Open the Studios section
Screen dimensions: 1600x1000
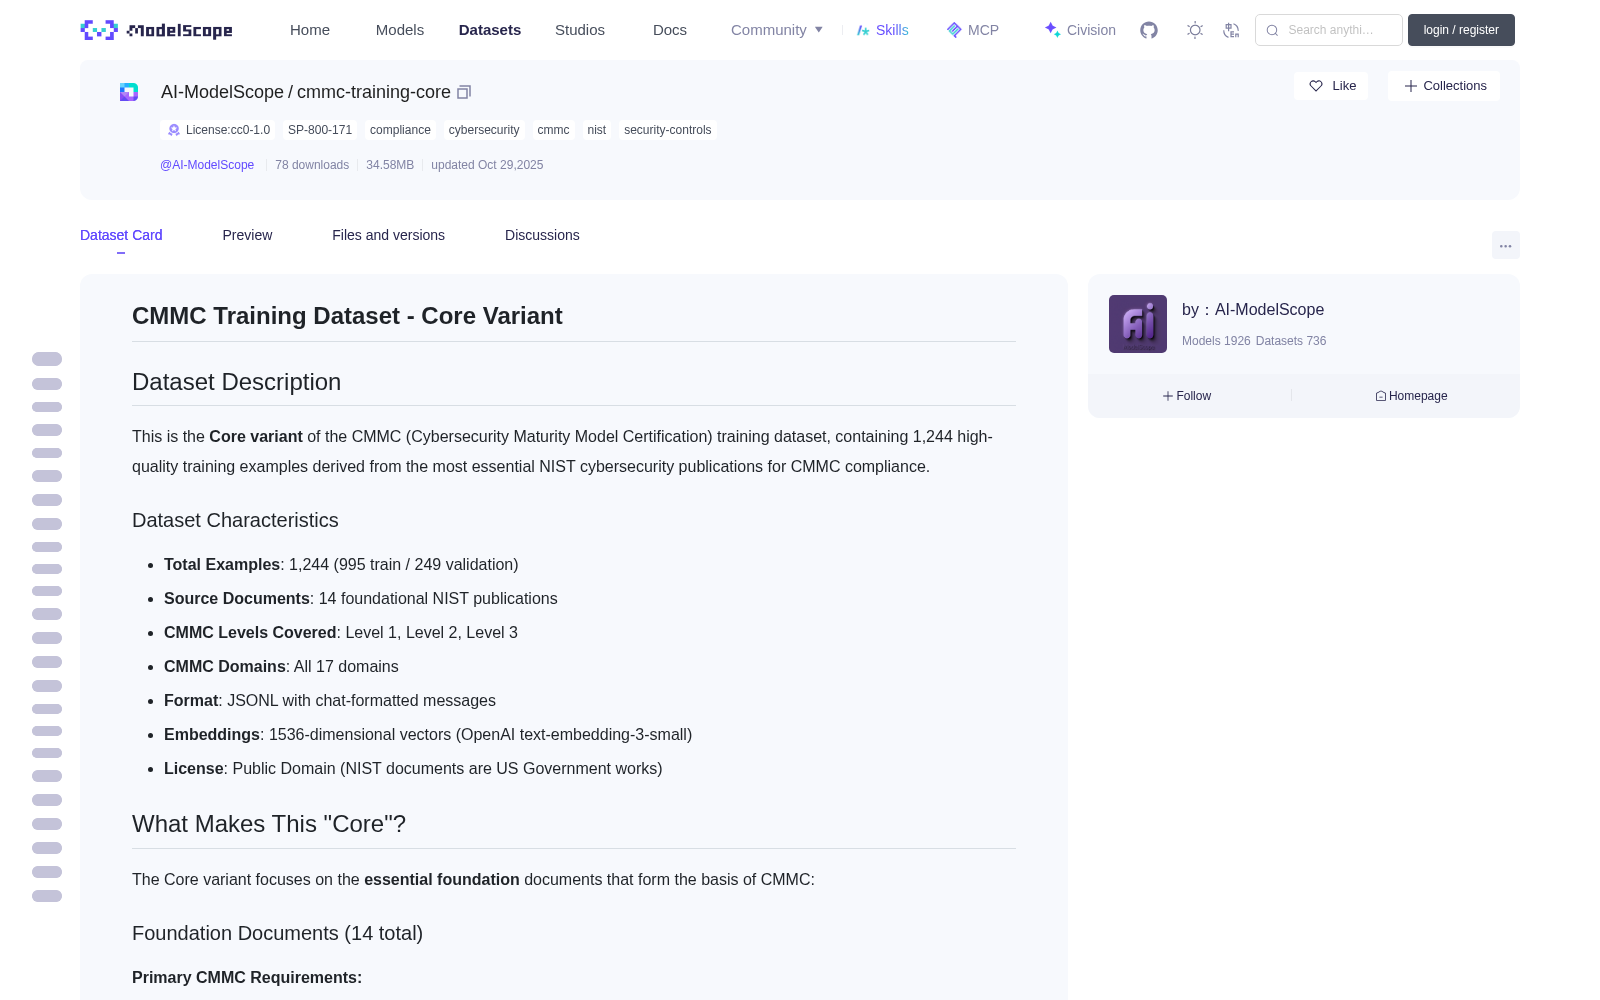[580, 30]
